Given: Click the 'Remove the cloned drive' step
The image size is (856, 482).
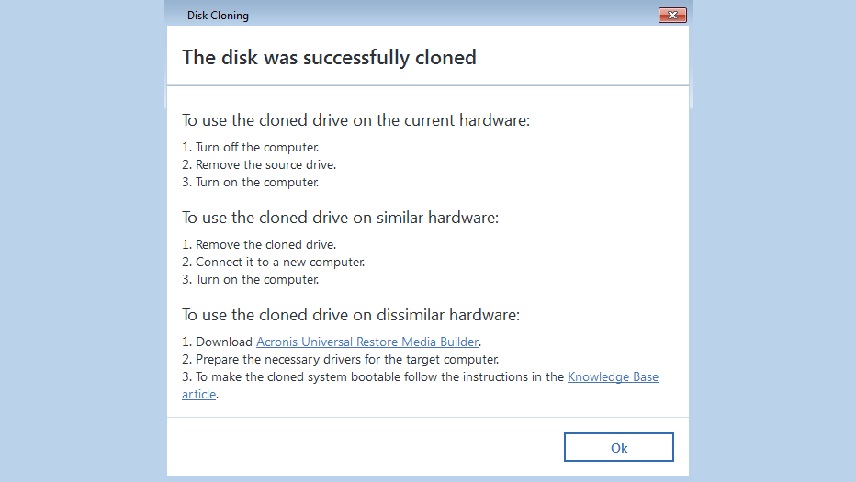Looking at the screenshot, I should (x=259, y=245).
